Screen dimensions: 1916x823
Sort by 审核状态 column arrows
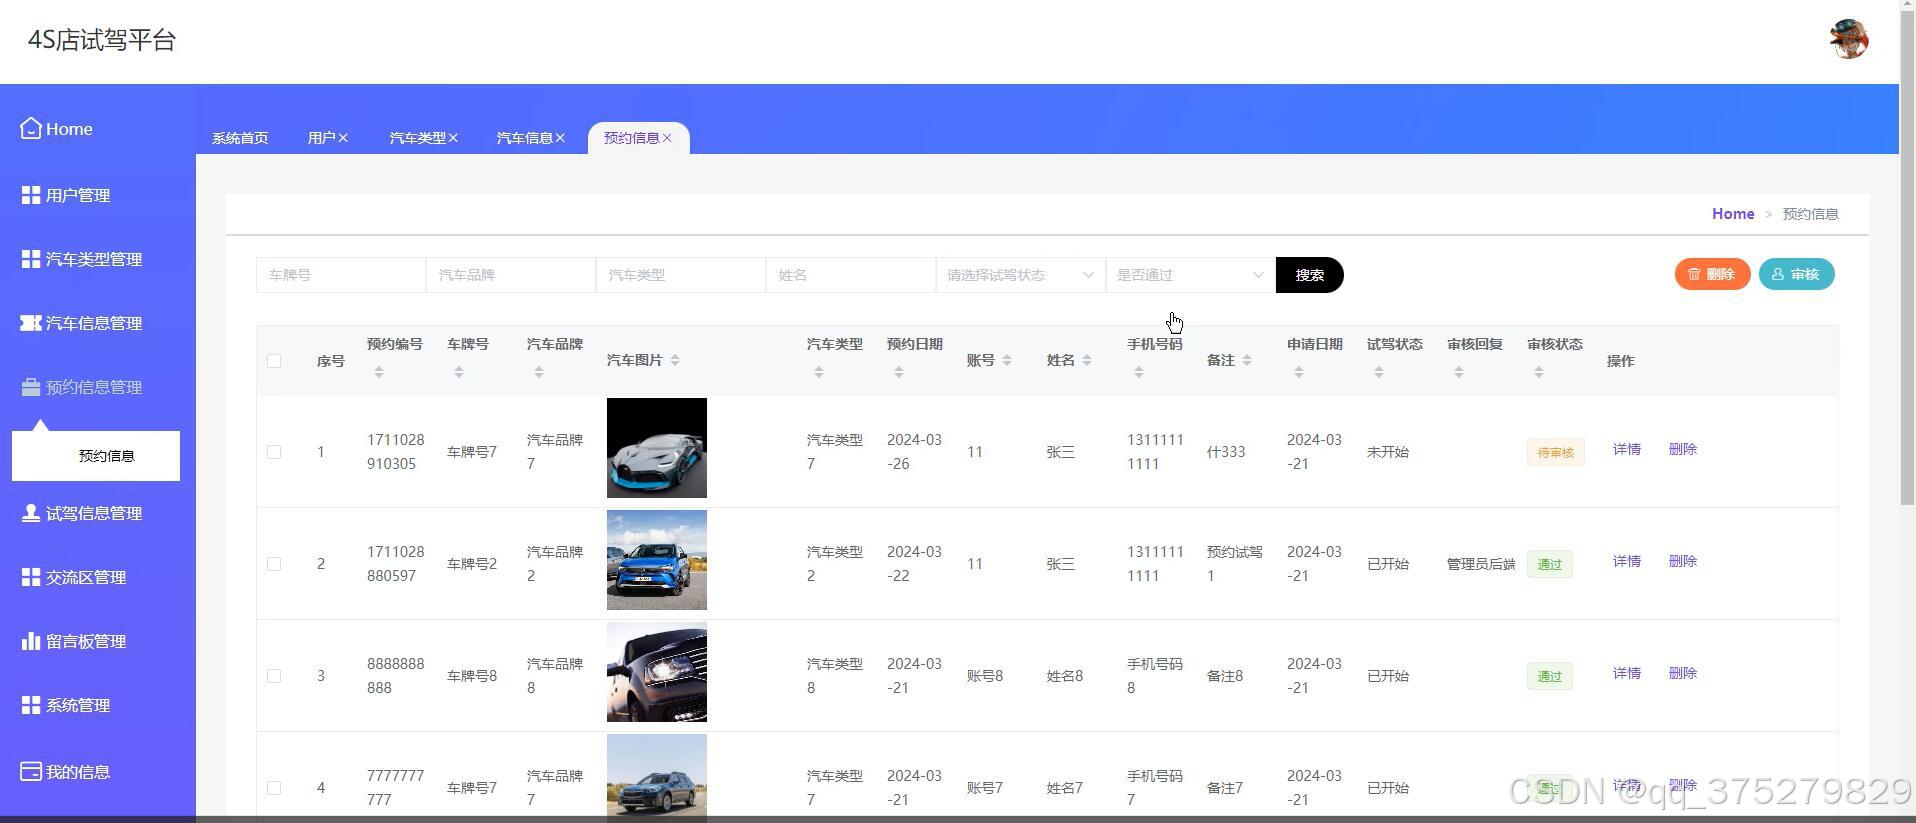pyautogui.click(x=1538, y=372)
